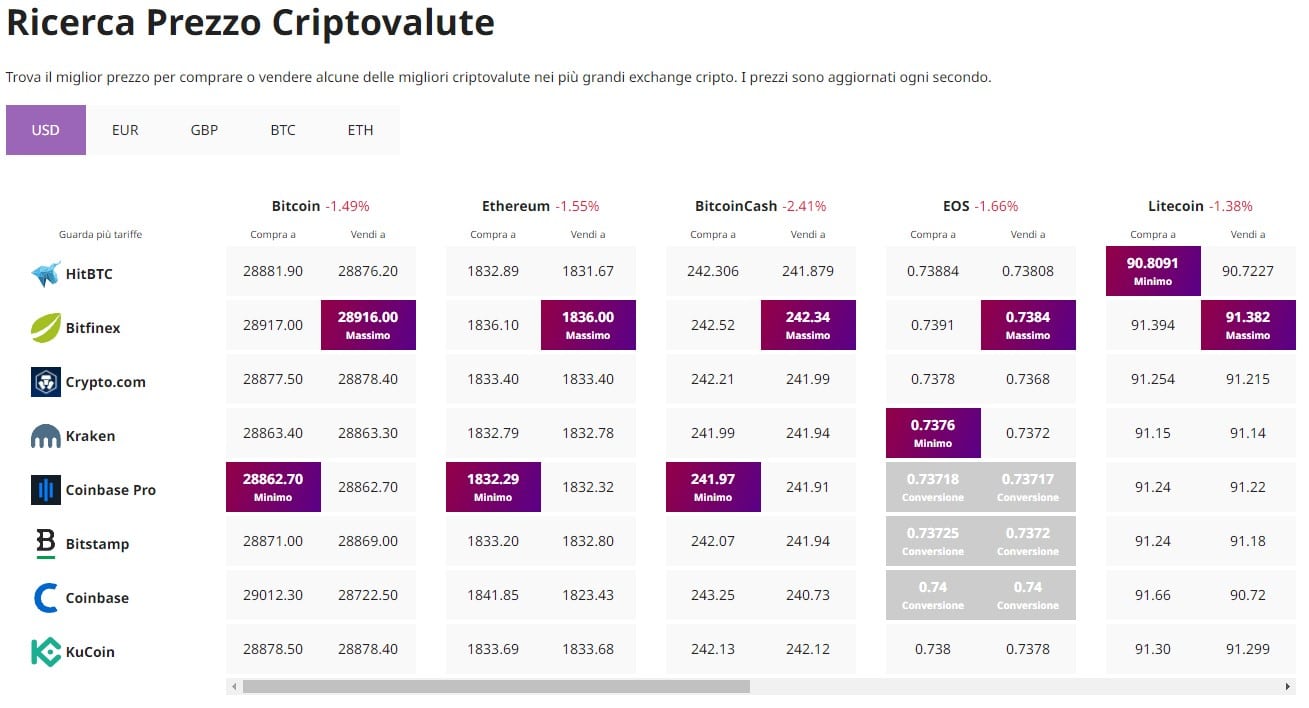Screen dimensions: 1309x708
Task: Click the horizontal scrollbar thumb
Action: click(x=495, y=687)
